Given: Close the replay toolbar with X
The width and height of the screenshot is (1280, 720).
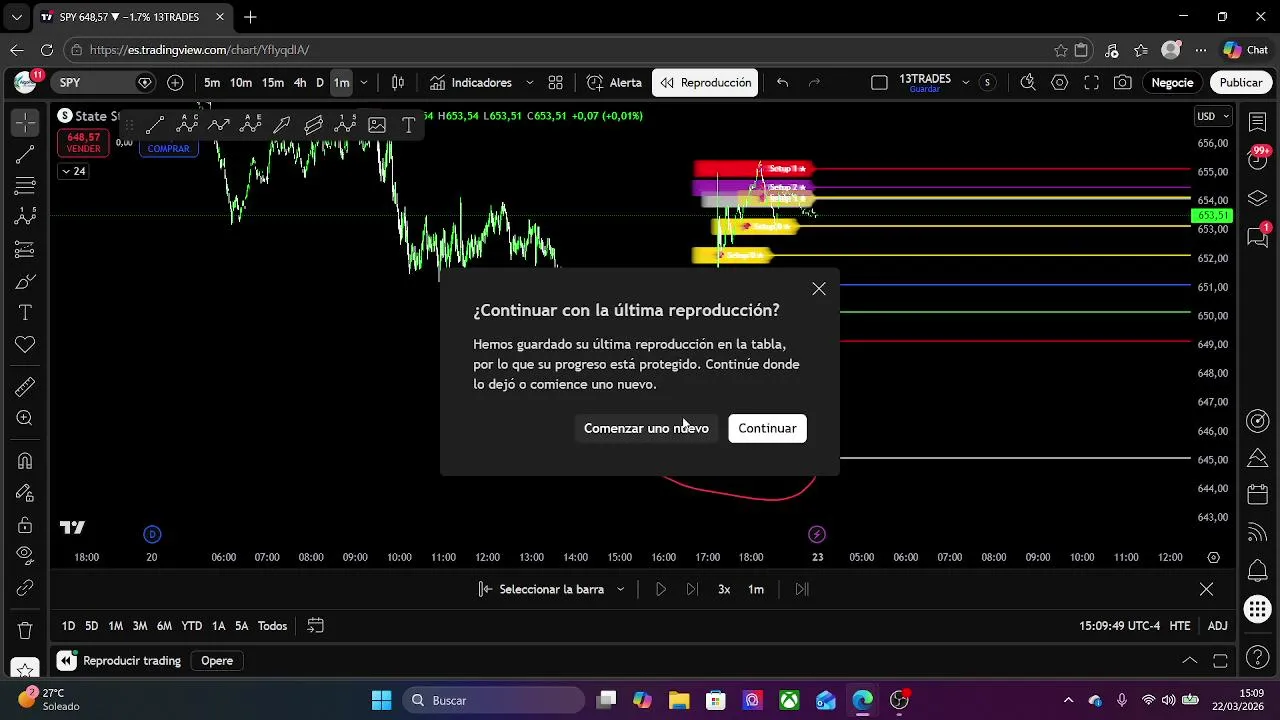Looking at the screenshot, I should (1206, 589).
